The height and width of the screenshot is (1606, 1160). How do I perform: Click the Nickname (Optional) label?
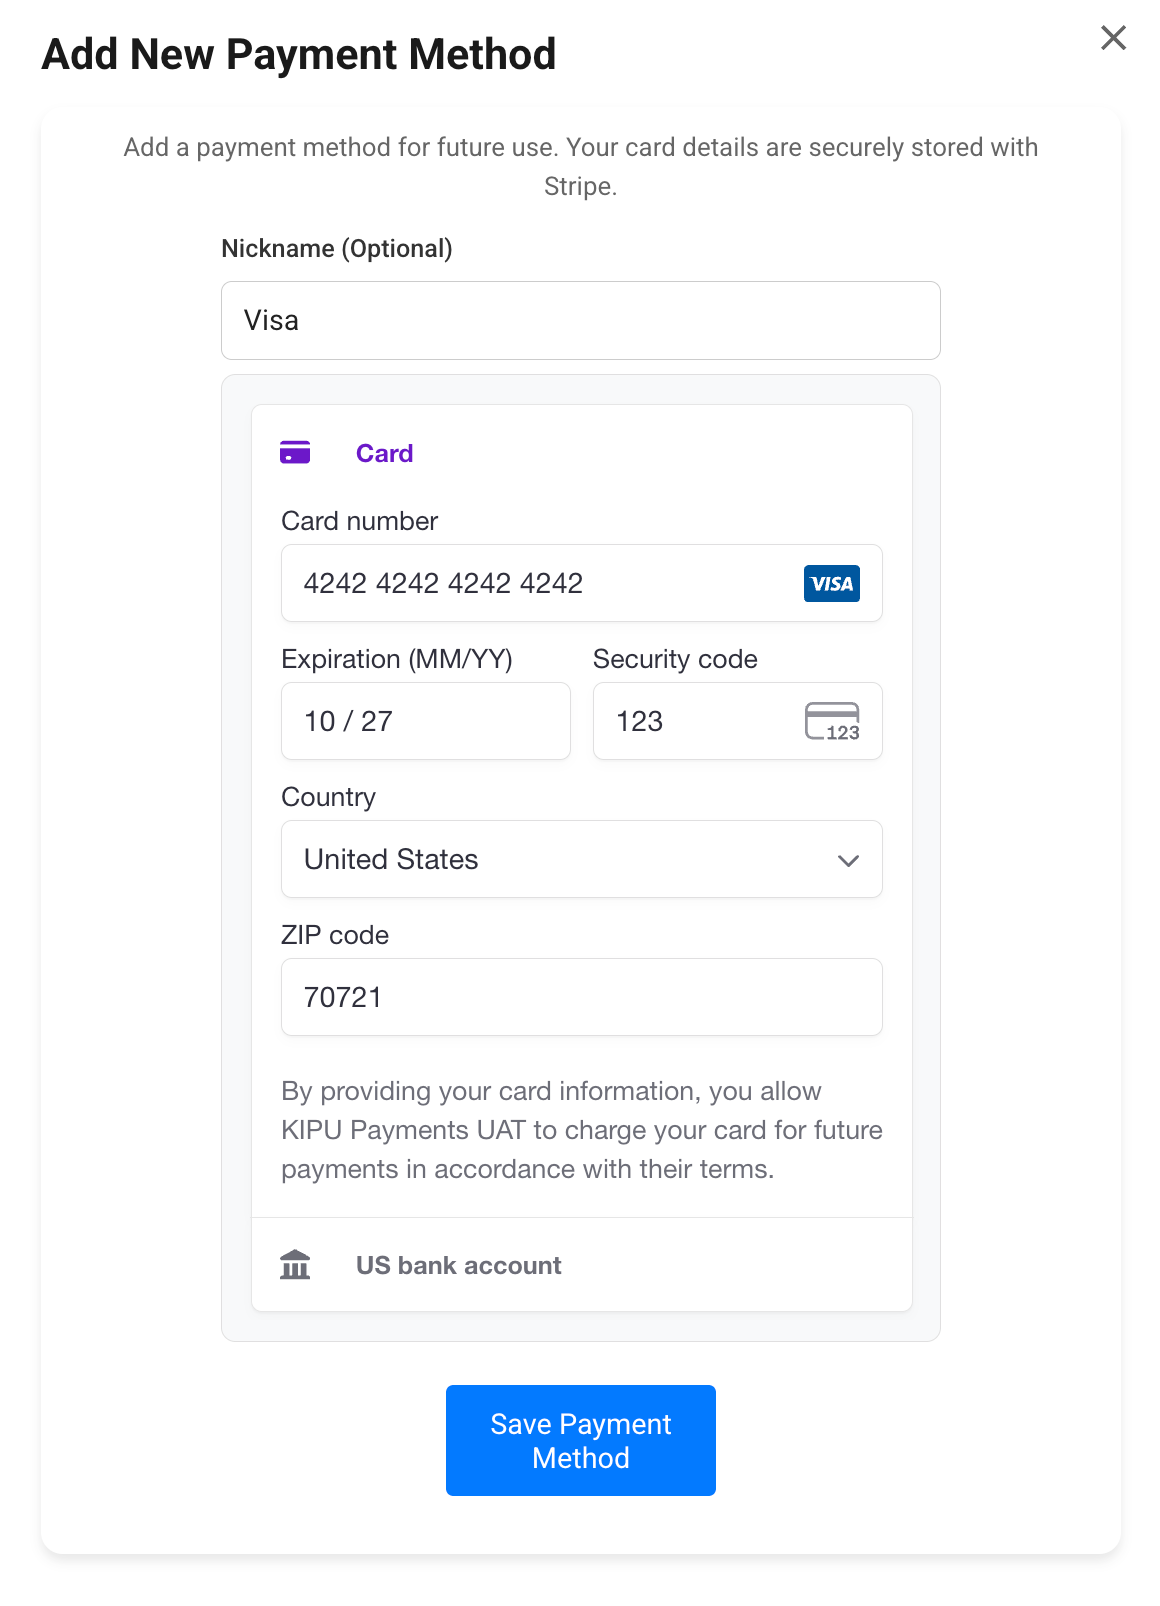point(337,249)
